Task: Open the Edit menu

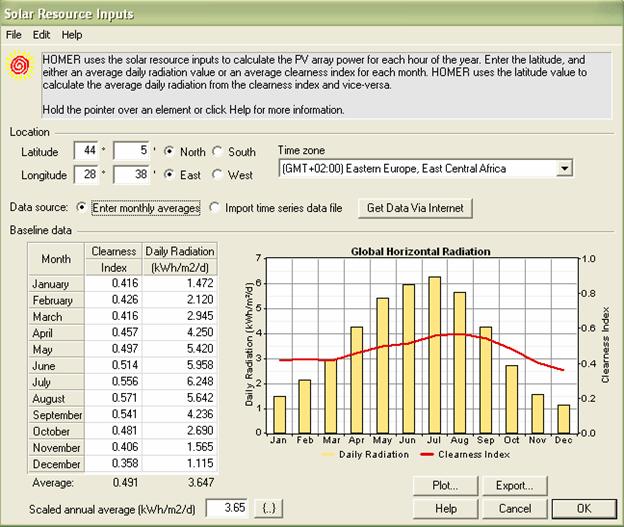Action: (x=41, y=34)
